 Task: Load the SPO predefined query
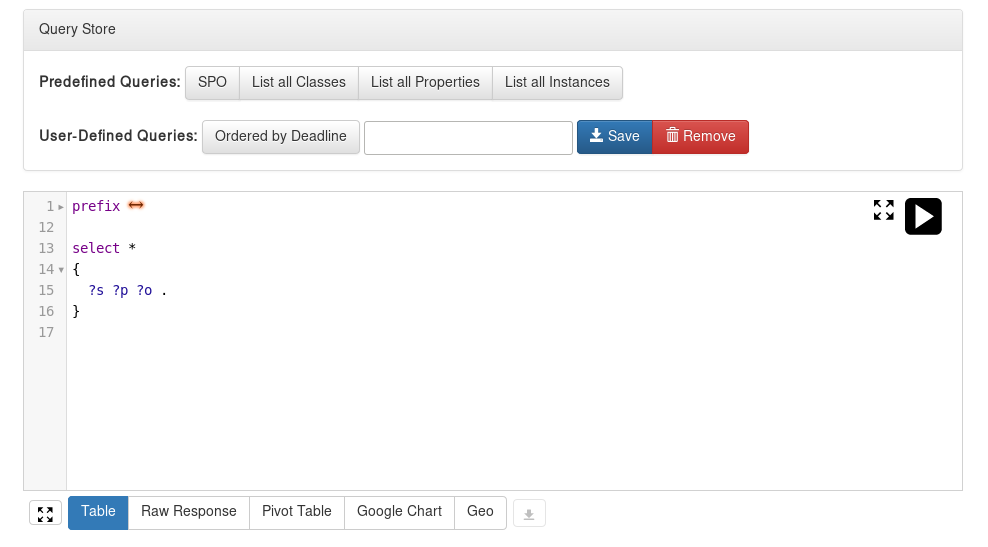(x=212, y=83)
